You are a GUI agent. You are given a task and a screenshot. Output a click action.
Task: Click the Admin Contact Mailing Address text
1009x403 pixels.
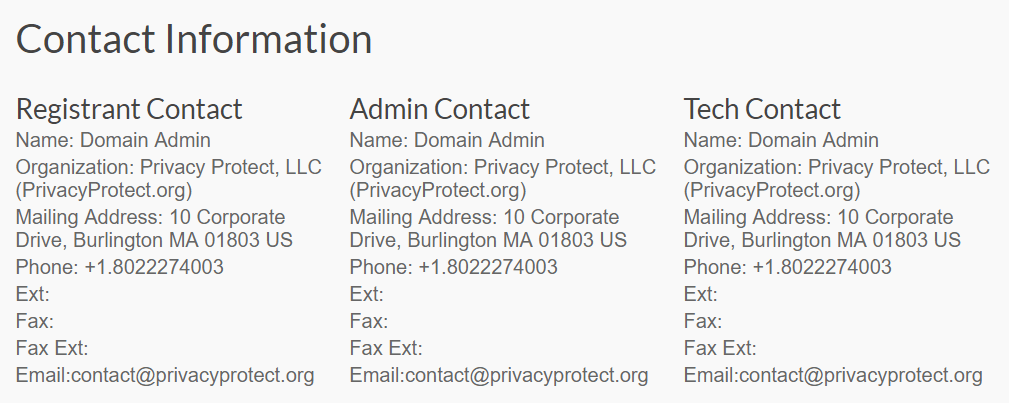[488, 229]
